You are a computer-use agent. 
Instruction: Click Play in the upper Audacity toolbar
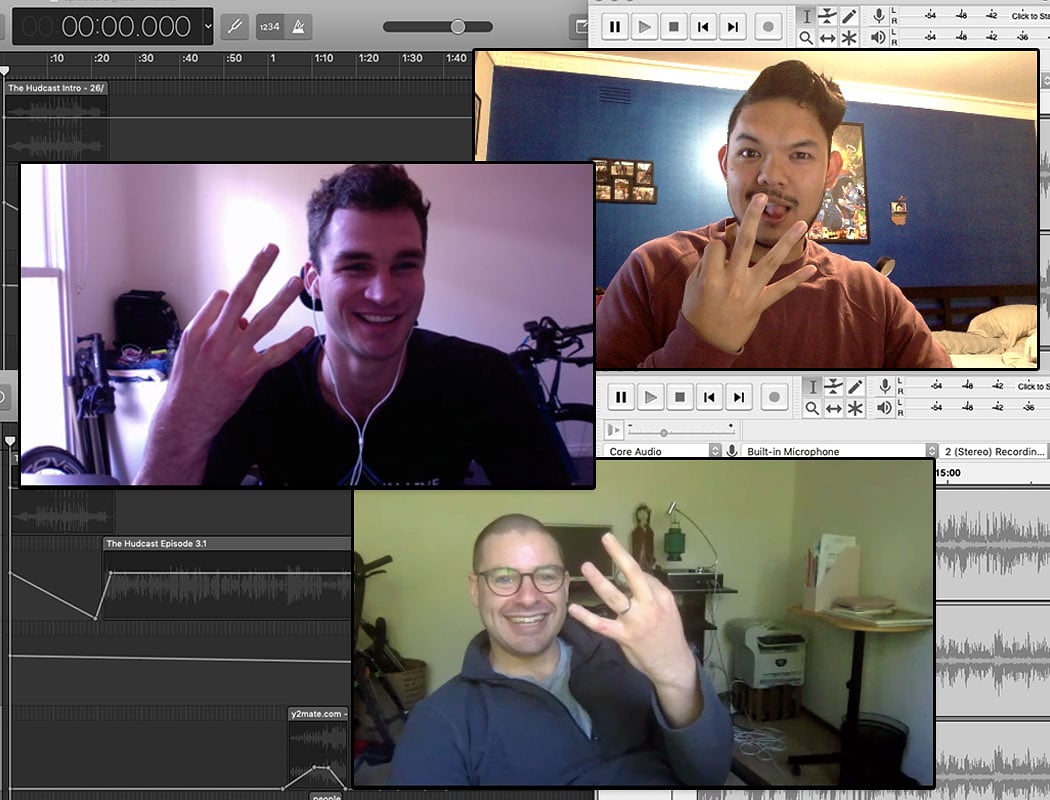tap(644, 27)
